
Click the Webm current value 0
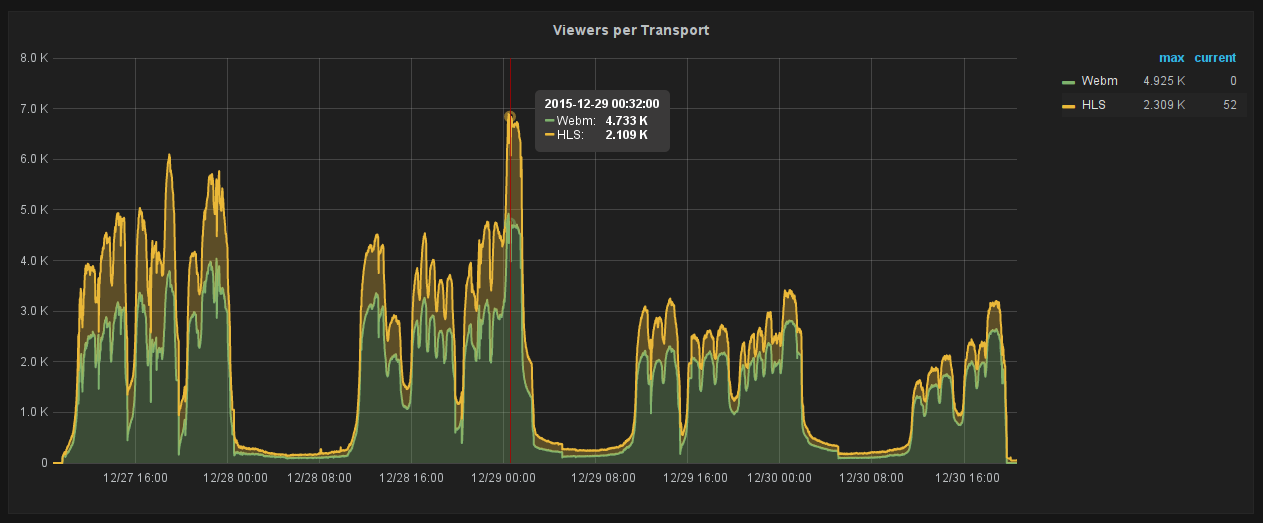pyautogui.click(x=1233, y=81)
